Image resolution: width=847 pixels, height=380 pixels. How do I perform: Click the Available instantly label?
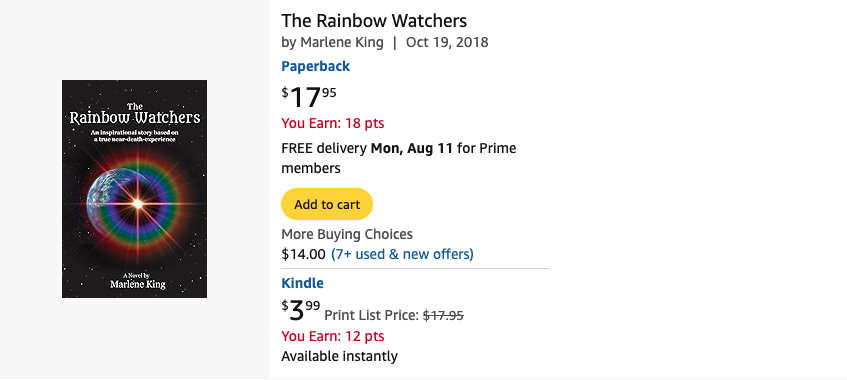coord(339,356)
